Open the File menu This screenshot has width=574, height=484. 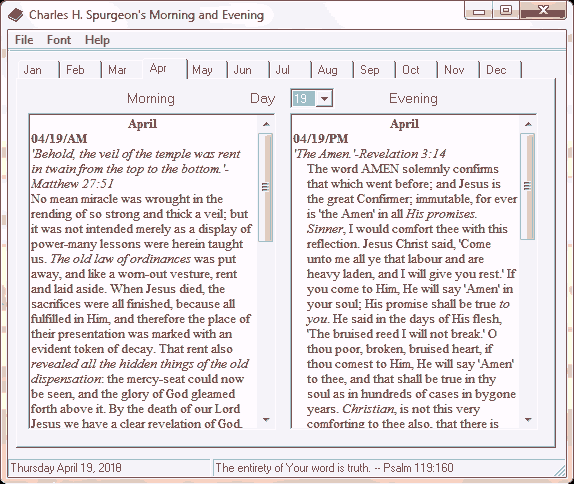click(x=24, y=40)
